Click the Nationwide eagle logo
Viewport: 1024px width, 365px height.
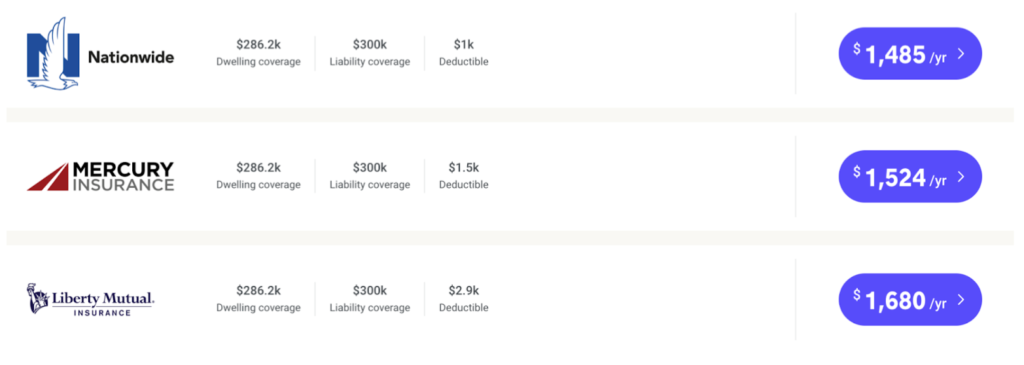(x=53, y=52)
